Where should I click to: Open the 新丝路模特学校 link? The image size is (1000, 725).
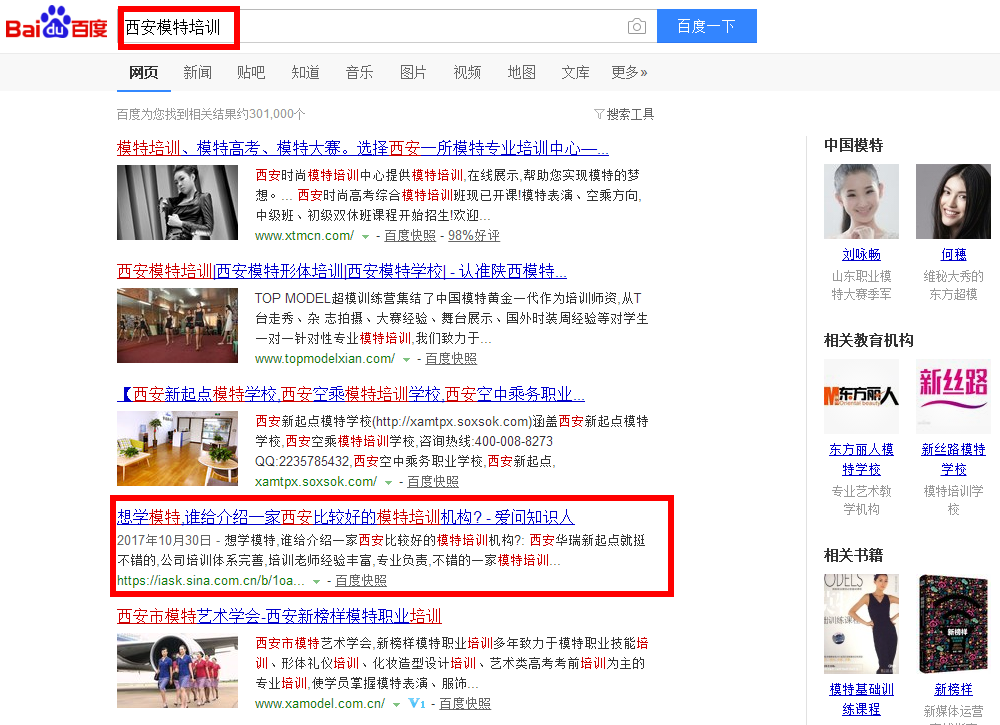[x=953, y=460]
